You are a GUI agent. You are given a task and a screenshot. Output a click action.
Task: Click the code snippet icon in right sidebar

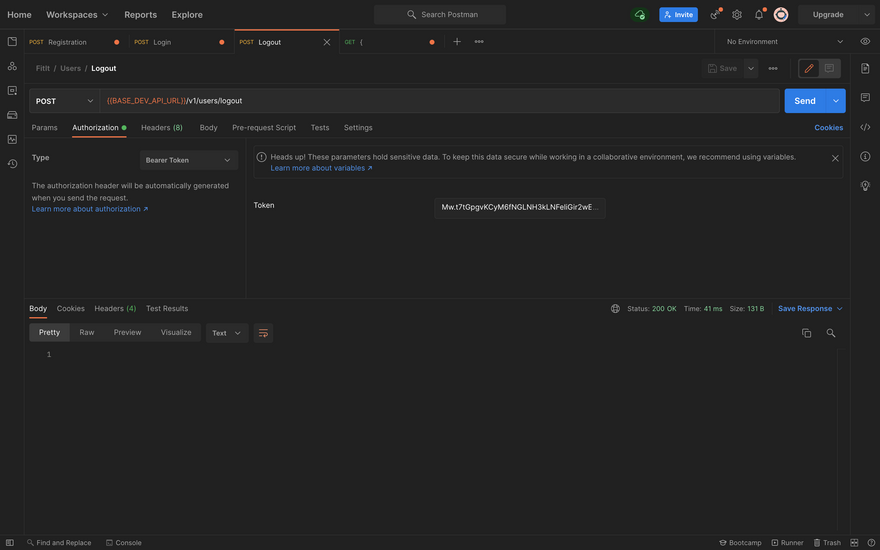tap(865, 127)
